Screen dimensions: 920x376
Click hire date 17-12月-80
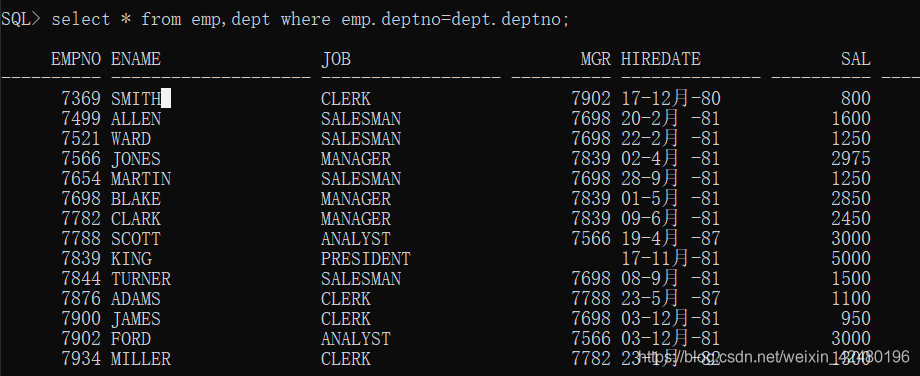(671, 99)
